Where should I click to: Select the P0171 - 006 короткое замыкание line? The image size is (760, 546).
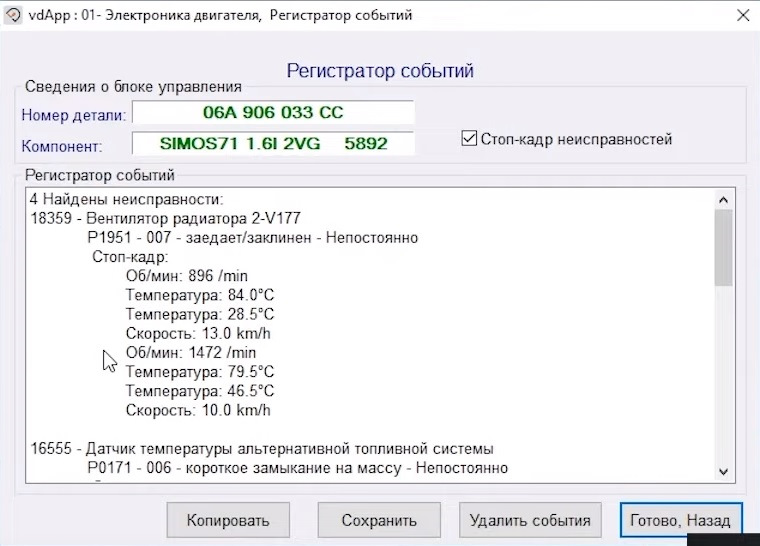298,468
